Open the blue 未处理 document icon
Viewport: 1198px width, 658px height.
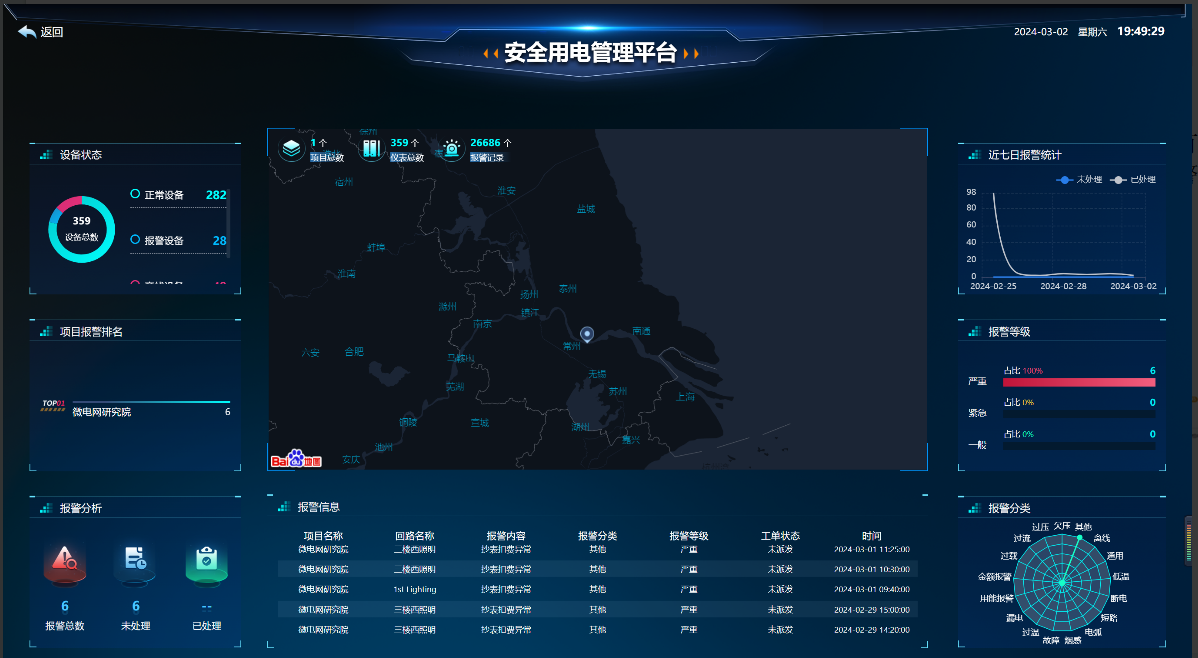tap(136, 562)
